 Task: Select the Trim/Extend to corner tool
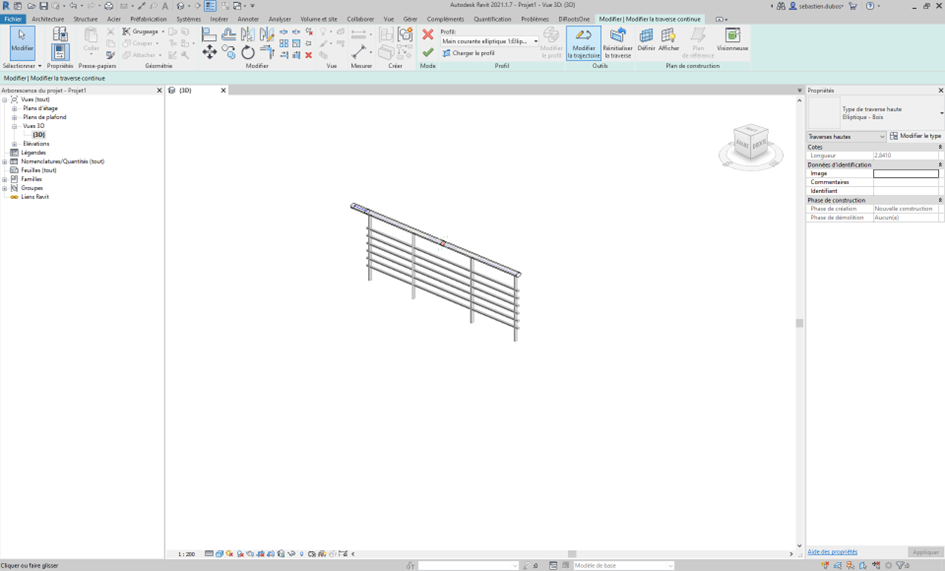point(267,52)
